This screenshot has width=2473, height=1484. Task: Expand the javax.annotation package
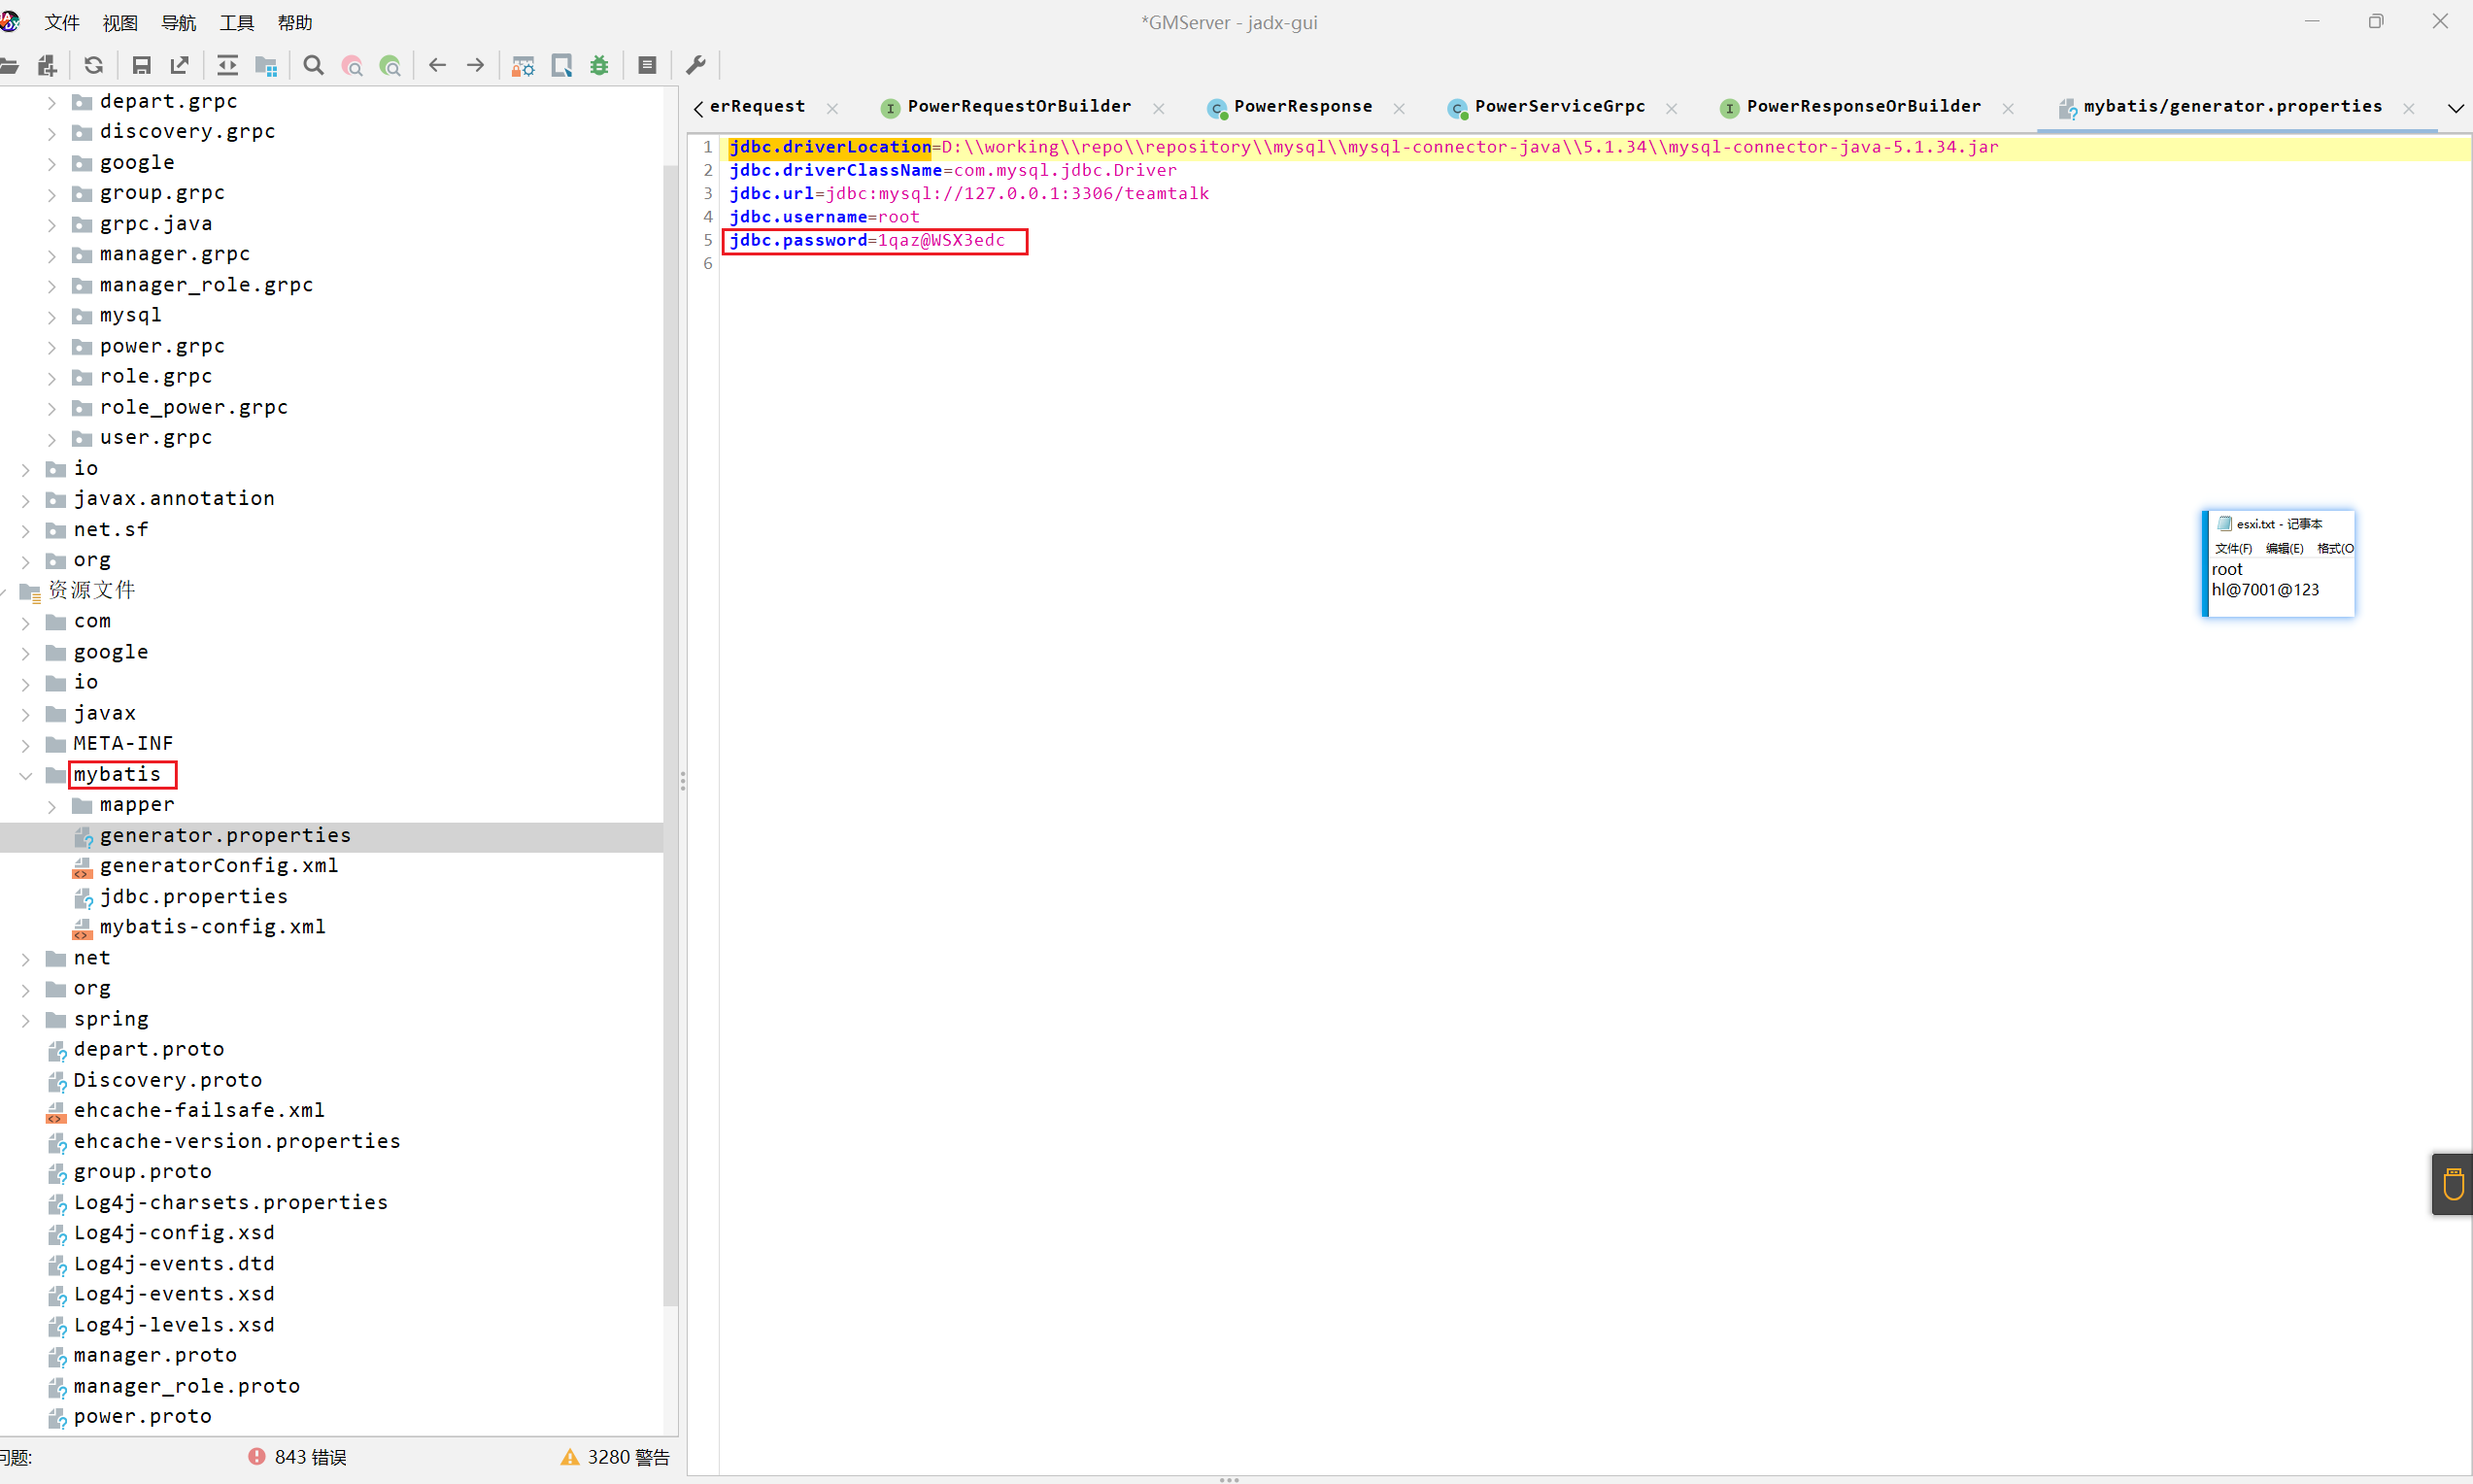tap(26, 500)
